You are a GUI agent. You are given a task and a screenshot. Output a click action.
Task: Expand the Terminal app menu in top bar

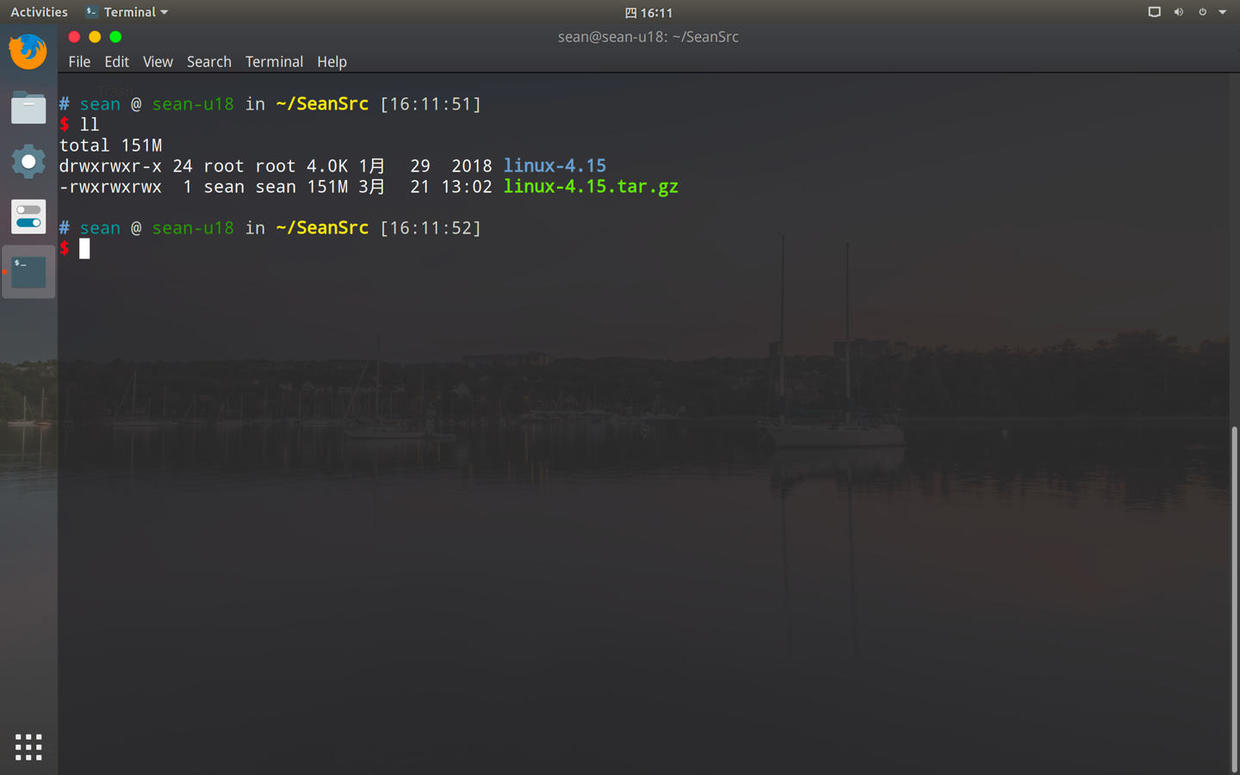coord(127,12)
